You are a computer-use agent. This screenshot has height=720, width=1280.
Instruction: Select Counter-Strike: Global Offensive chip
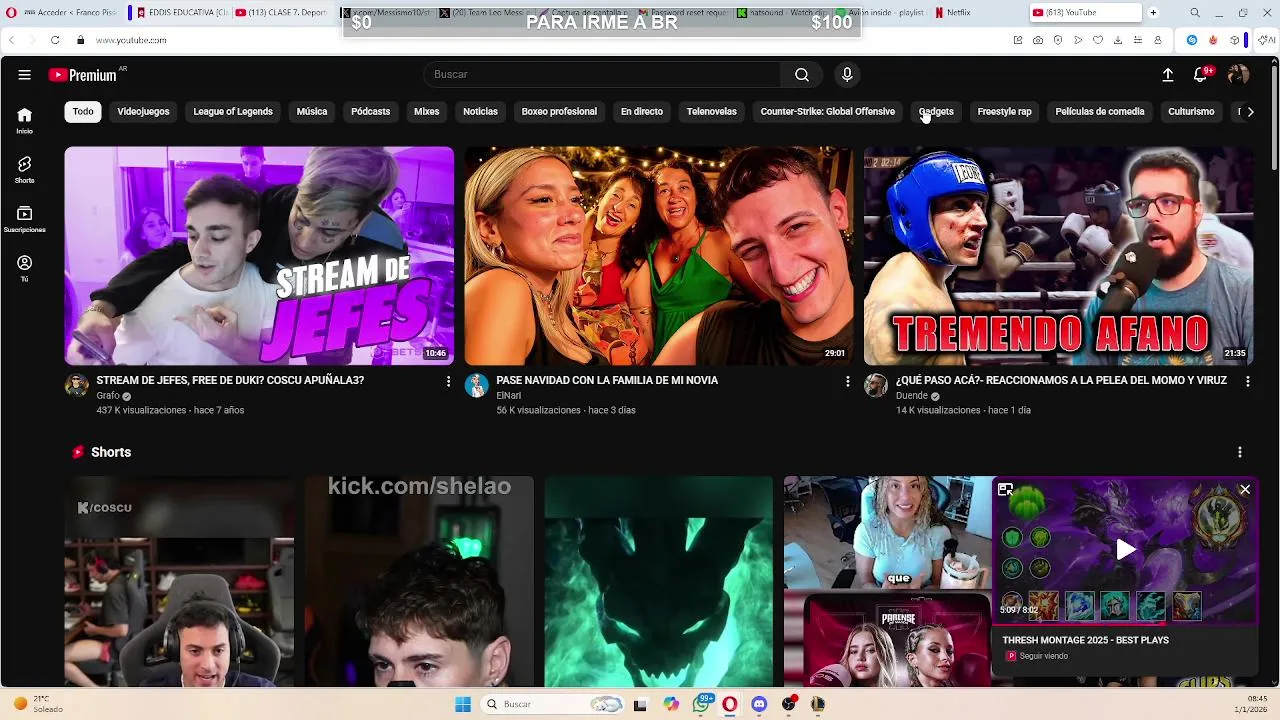pyautogui.click(x=828, y=112)
